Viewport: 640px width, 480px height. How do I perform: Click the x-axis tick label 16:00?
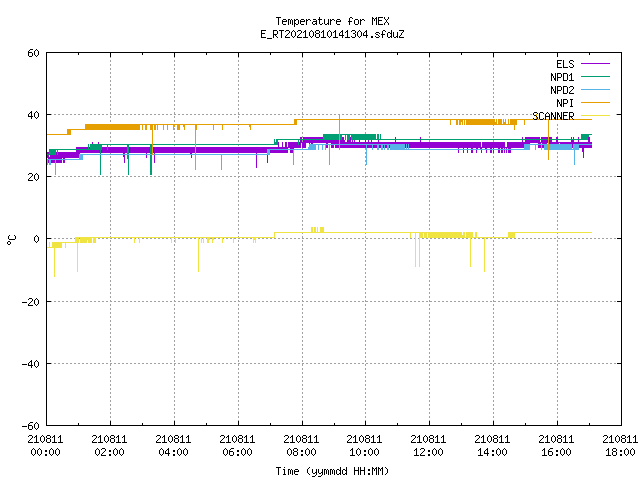(x=556, y=452)
